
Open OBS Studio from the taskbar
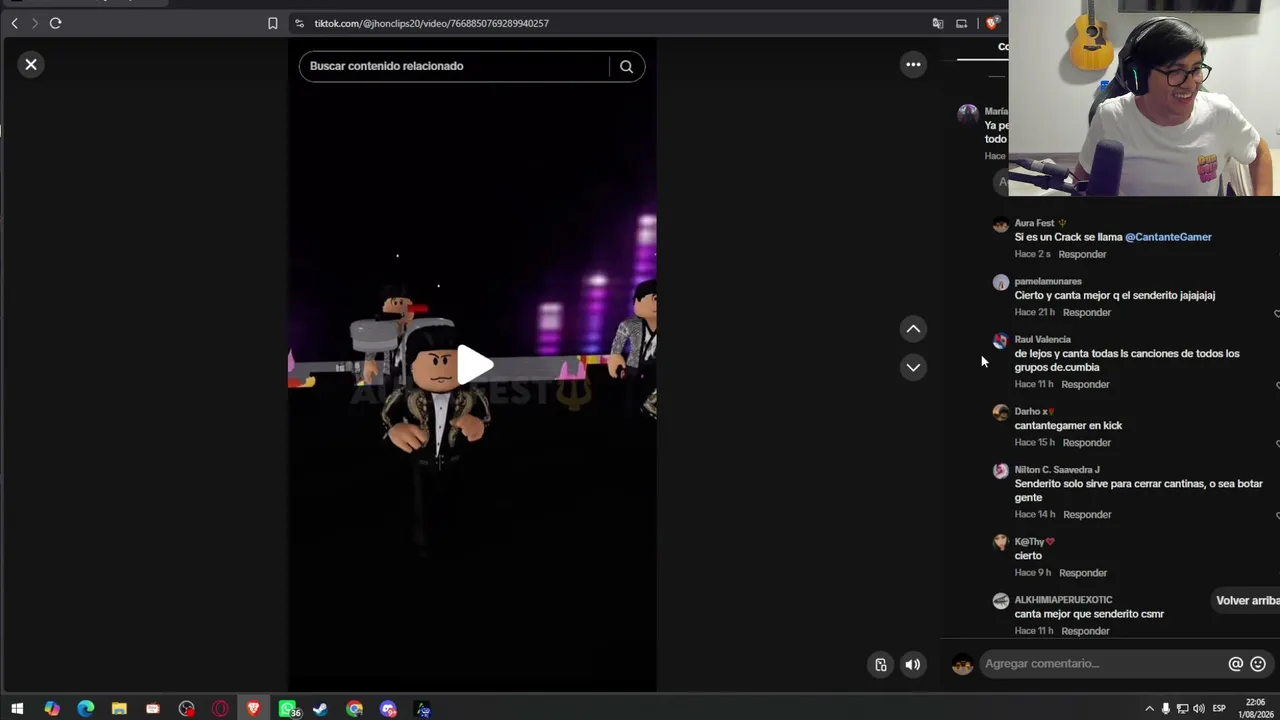[186, 709]
